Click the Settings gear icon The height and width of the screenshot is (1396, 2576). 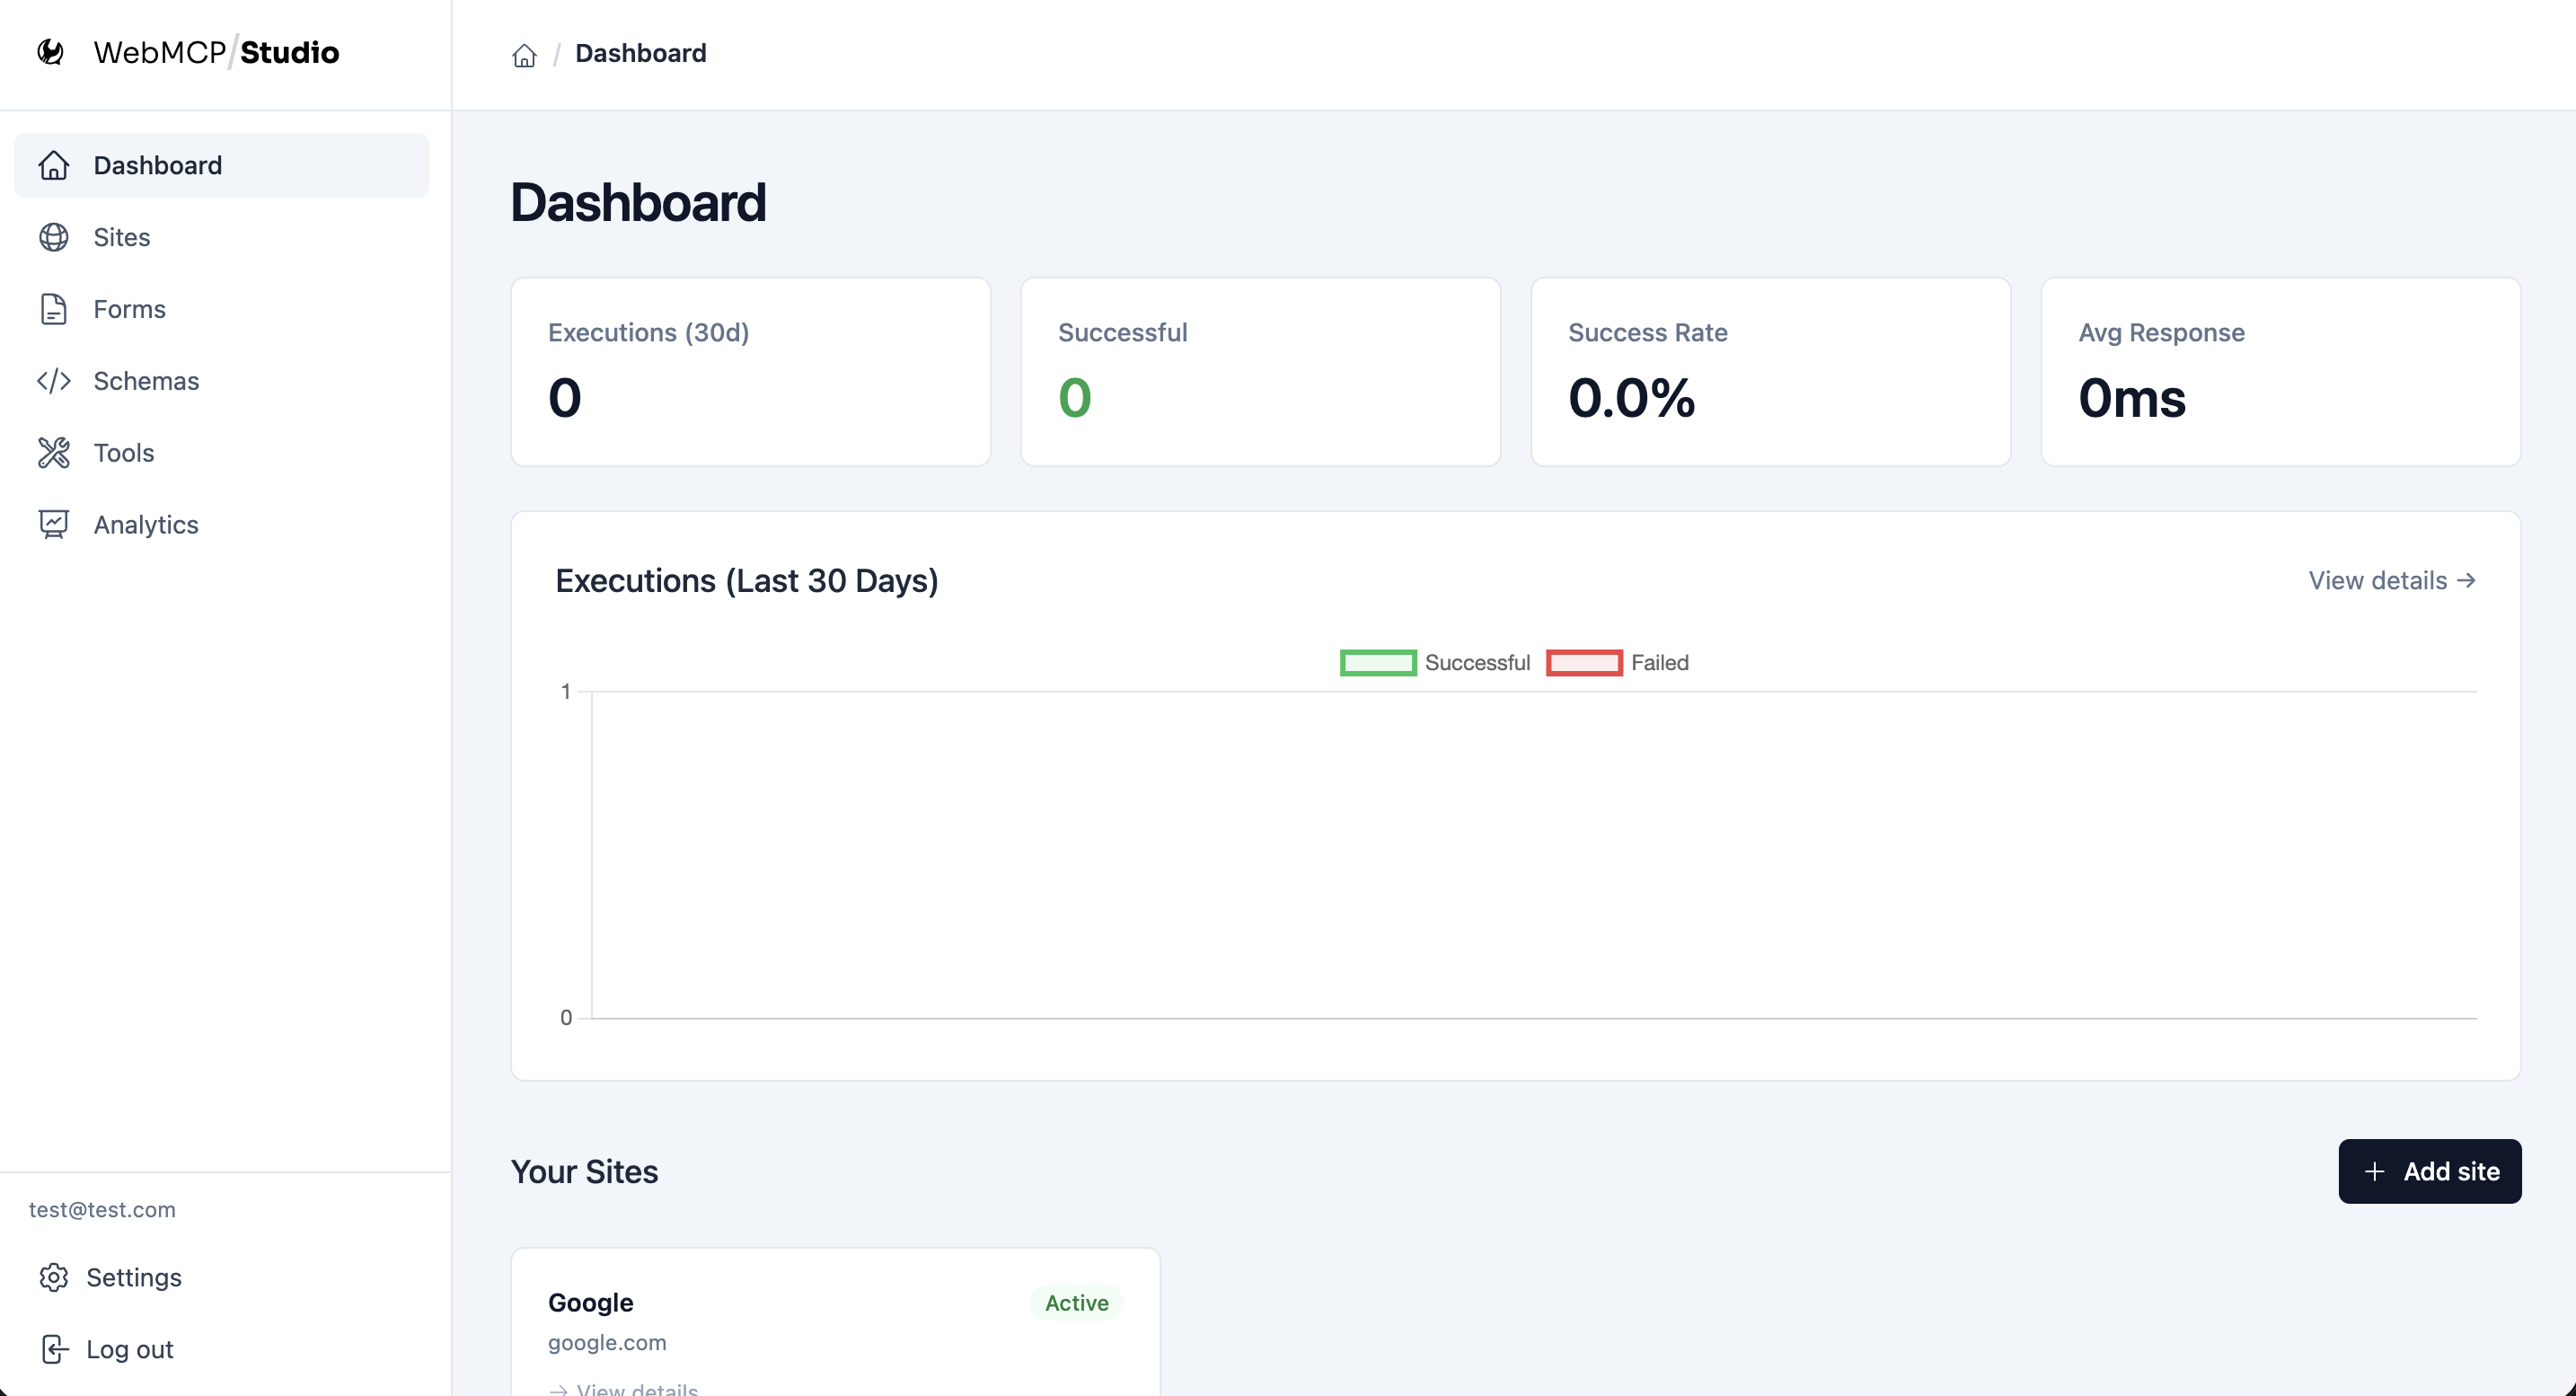click(x=54, y=1277)
